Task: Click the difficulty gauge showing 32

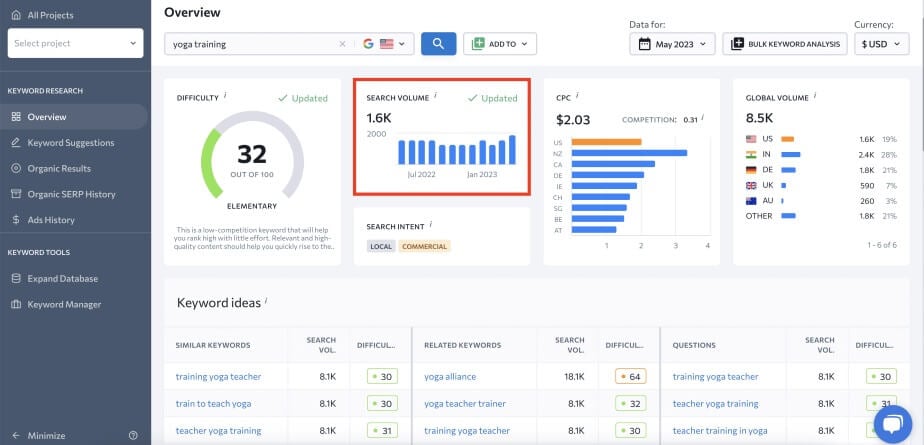Action: coord(252,154)
